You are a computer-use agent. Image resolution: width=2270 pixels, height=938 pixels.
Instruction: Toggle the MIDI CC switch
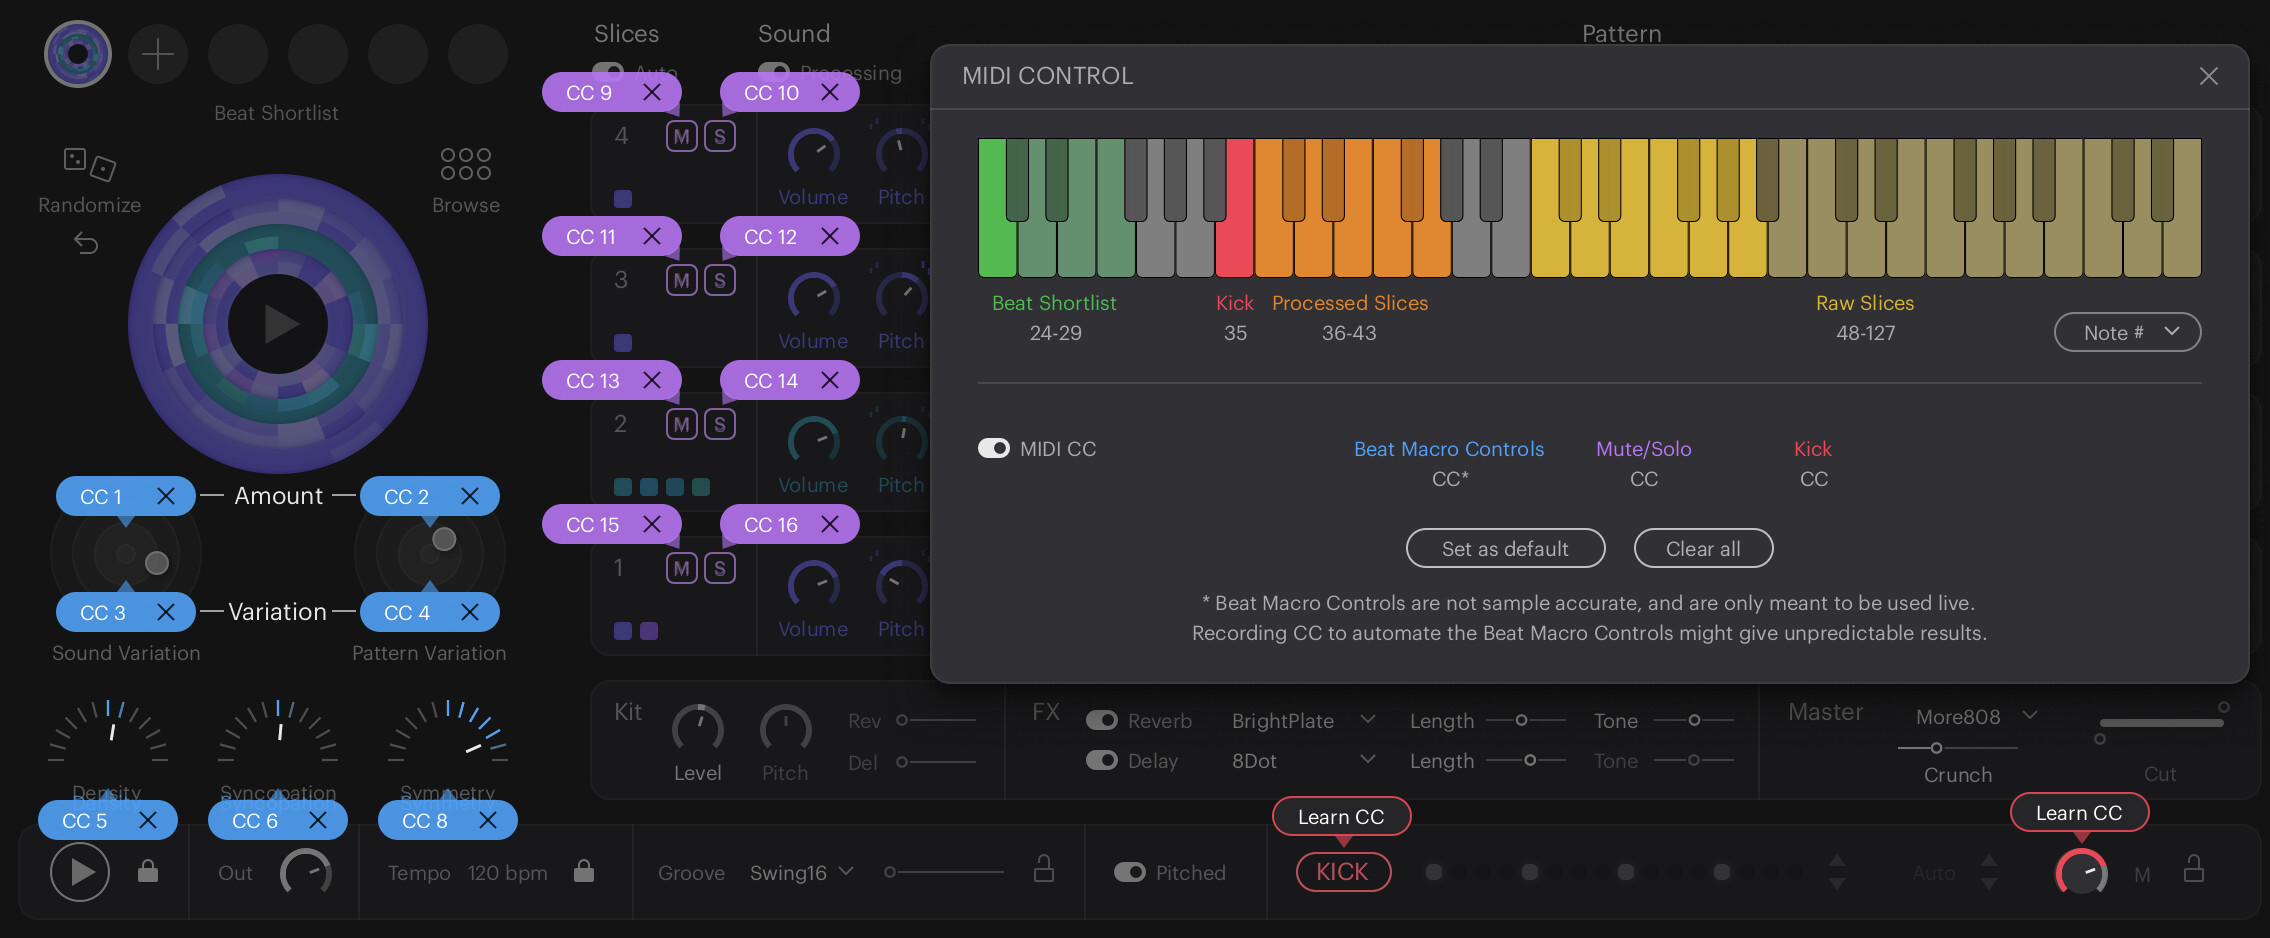click(x=994, y=449)
